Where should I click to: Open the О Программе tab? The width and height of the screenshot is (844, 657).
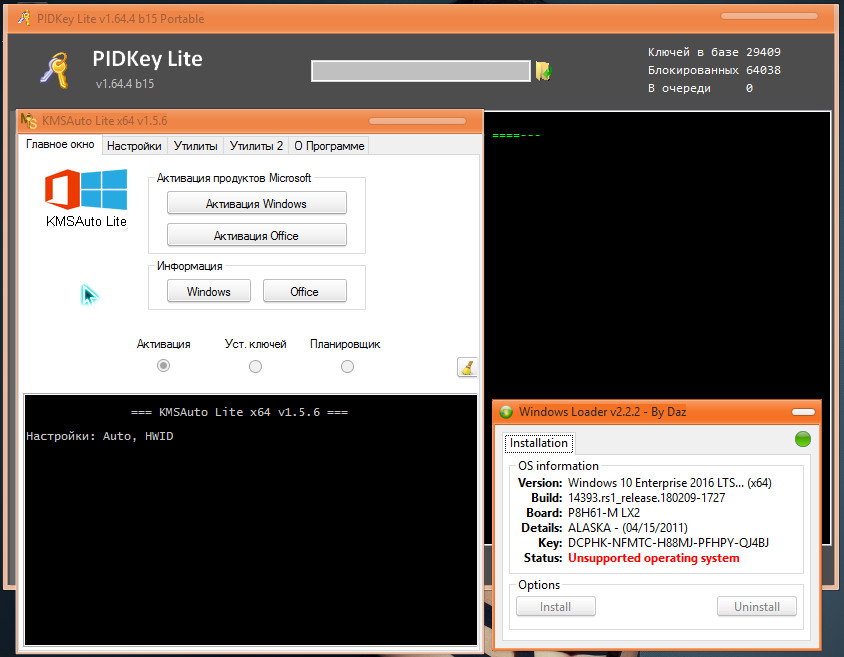[329, 146]
